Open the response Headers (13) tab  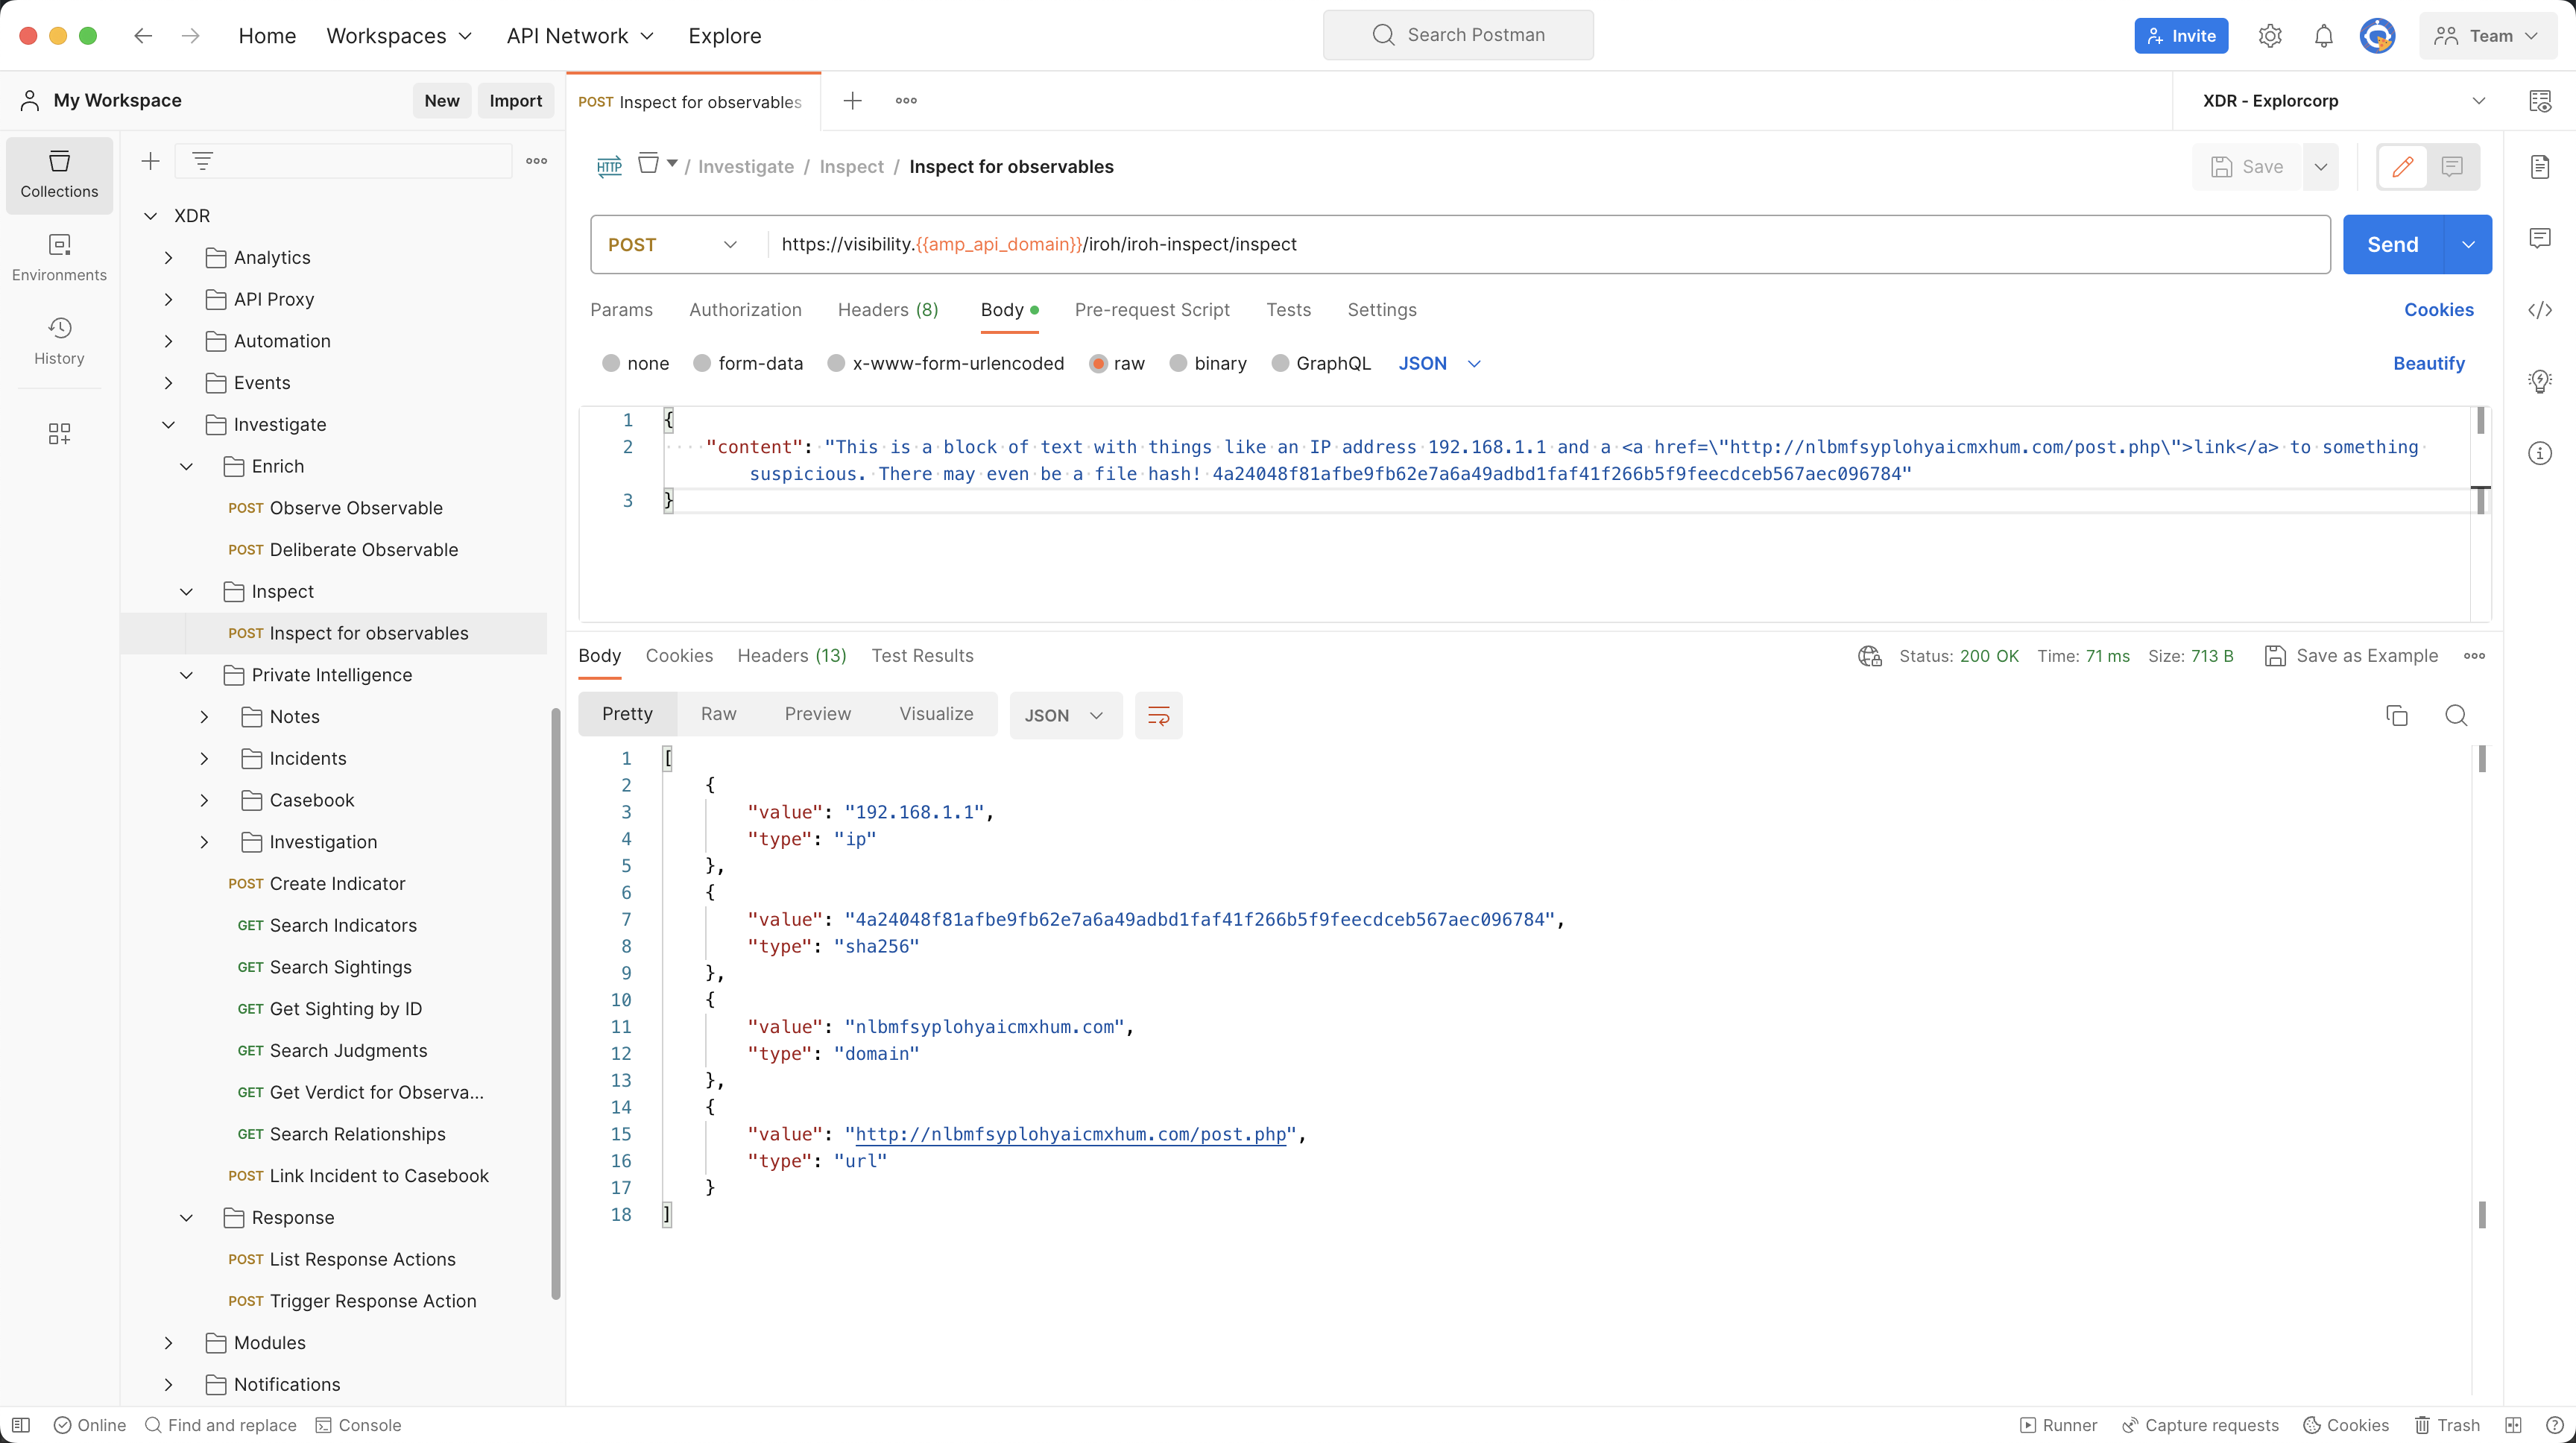(791, 656)
